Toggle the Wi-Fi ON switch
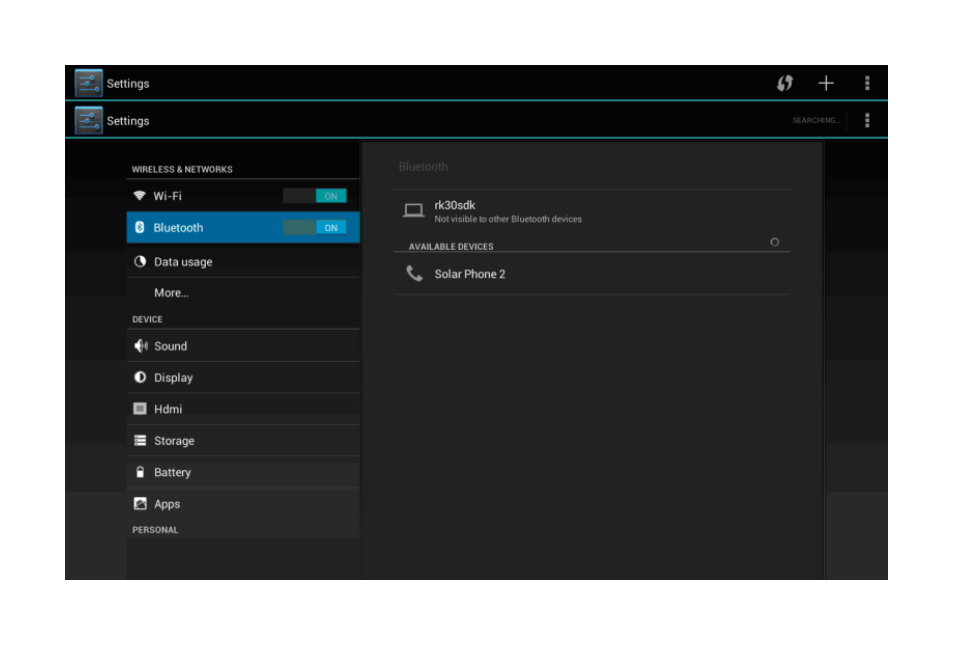This screenshot has height=652, width=953. click(x=315, y=196)
